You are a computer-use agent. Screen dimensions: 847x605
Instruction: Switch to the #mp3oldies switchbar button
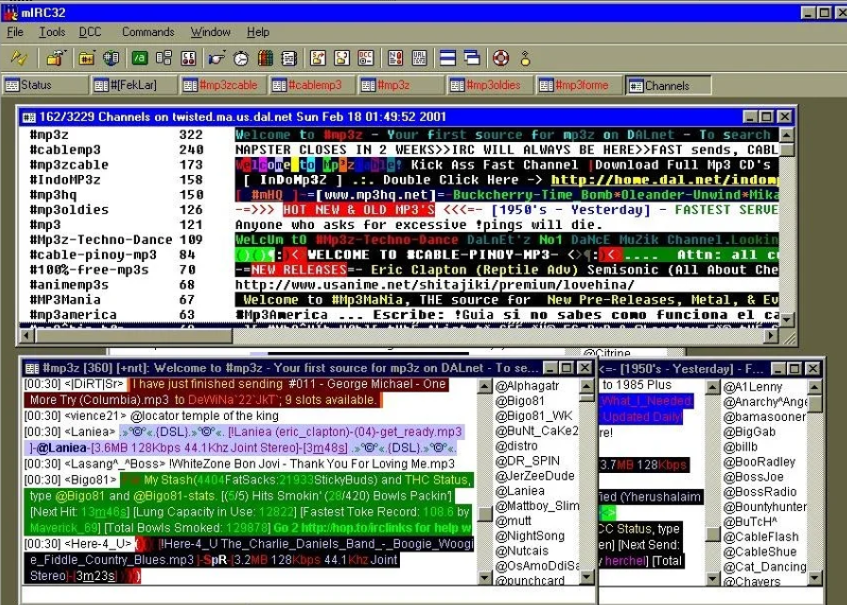click(x=490, y=85)
